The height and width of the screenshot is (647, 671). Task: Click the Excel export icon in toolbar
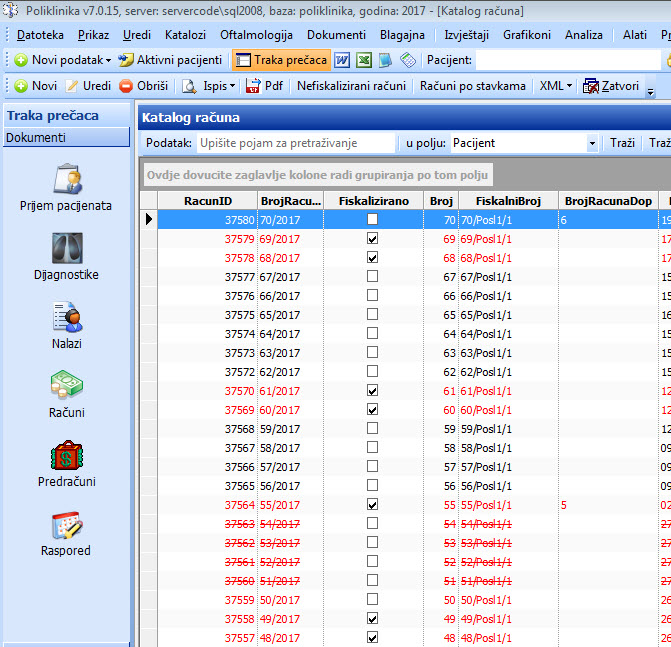[x=363, y=60]
